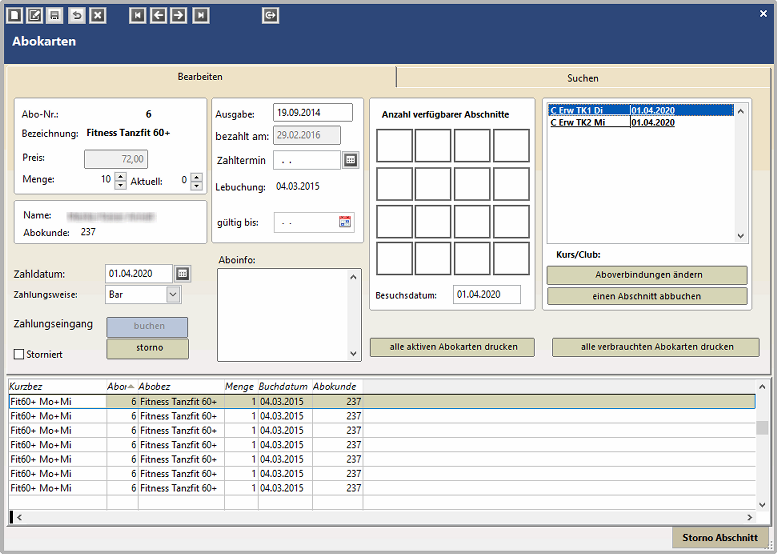Image resolution: width=777 pixels, height=554 pixels.
Task: Click the Storno Abschnitt button
Action: click(x=720, y=538)
